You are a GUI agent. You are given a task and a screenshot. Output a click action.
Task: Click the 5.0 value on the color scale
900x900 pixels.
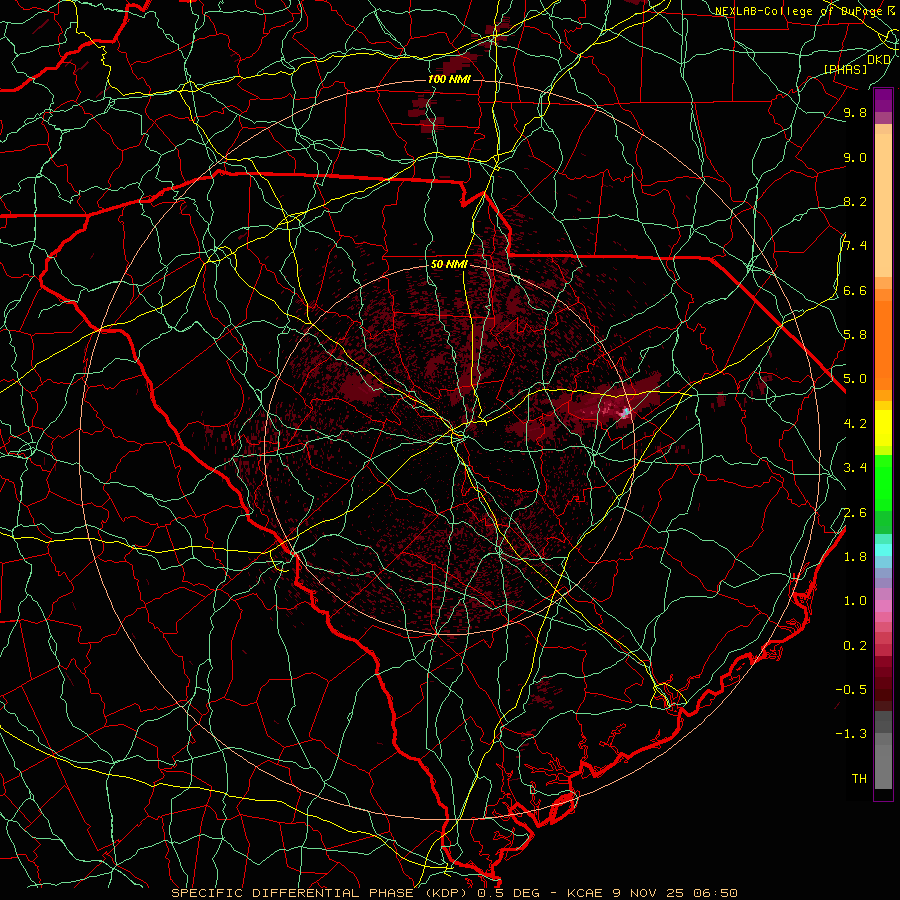tap(855, 379)
